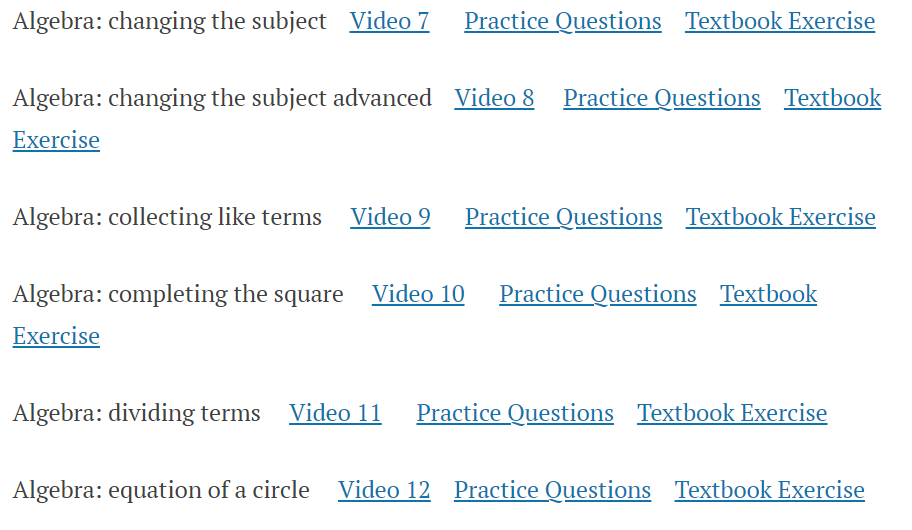Click the 'Algebra: equation of a circle' text
The height and width of the screenshot is (530, 912).
click(161, 490)
